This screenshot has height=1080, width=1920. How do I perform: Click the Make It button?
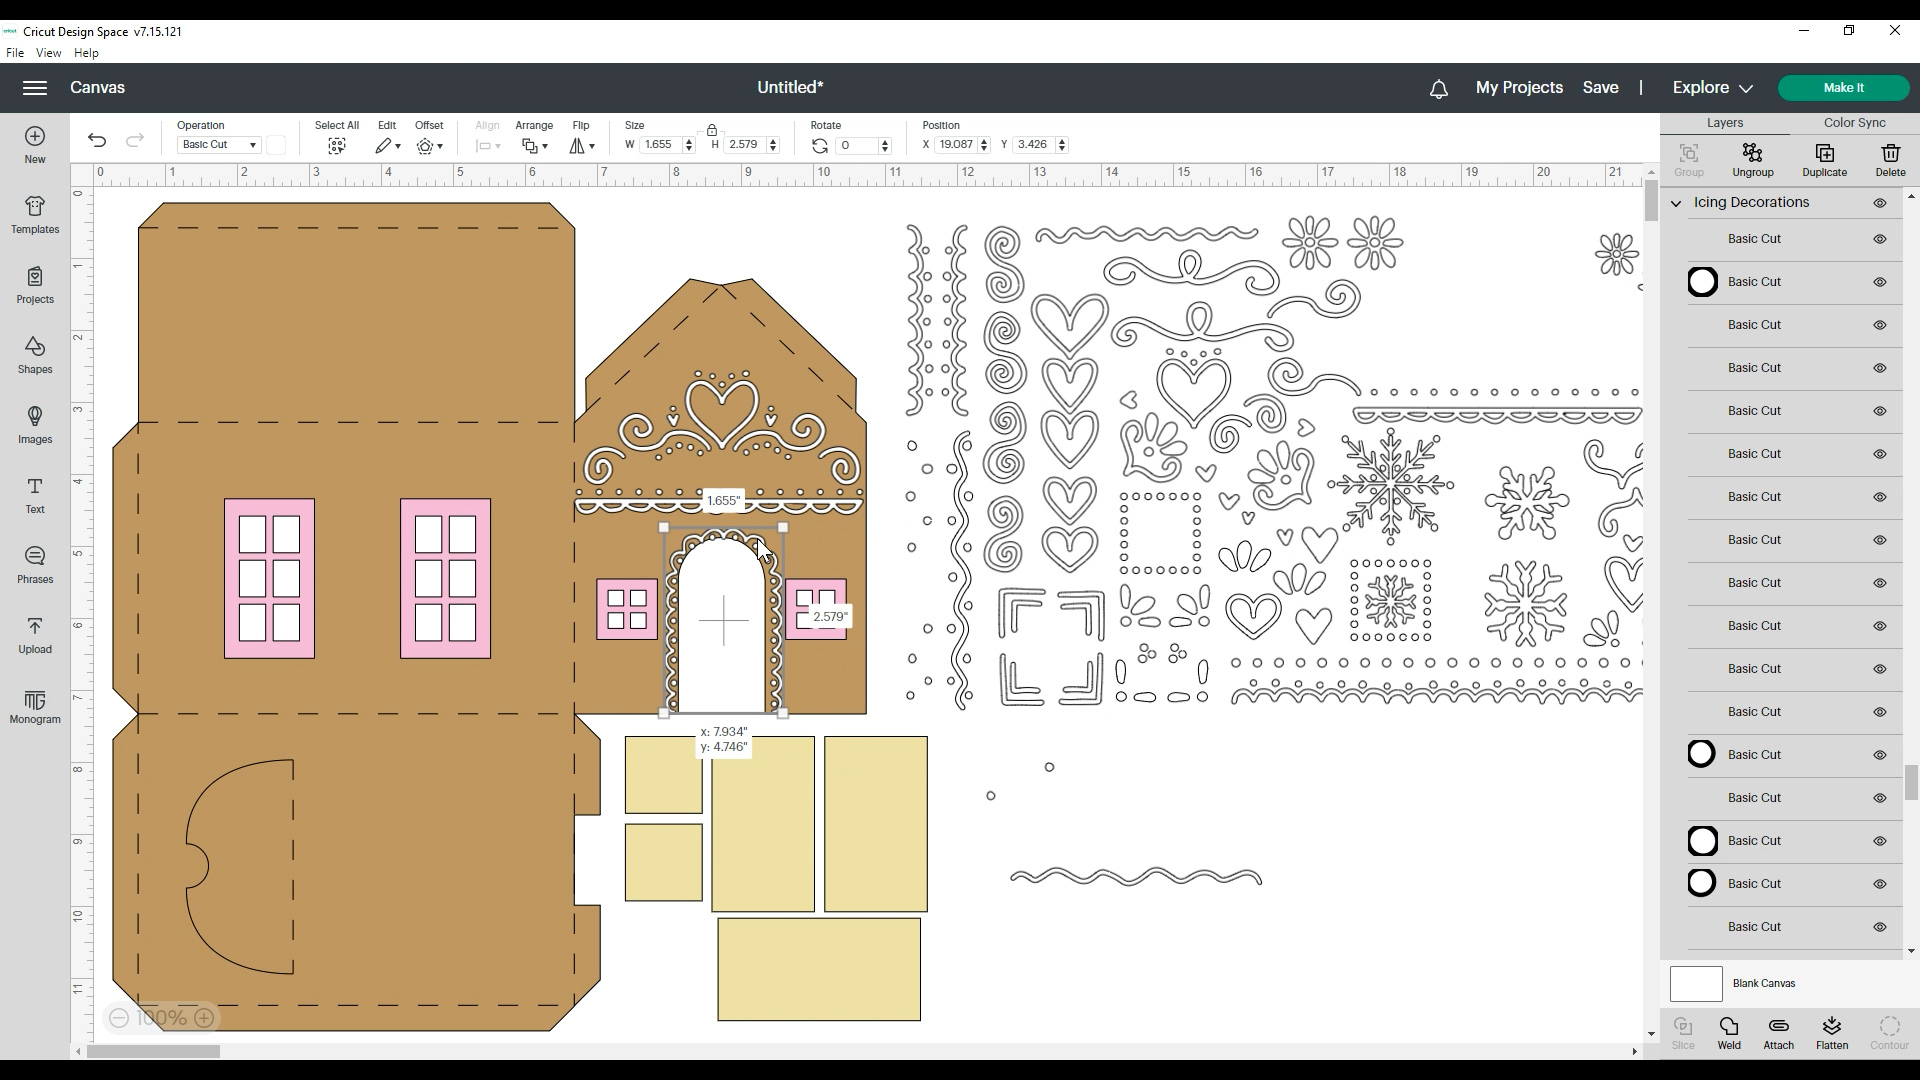tap(1843, 88)
